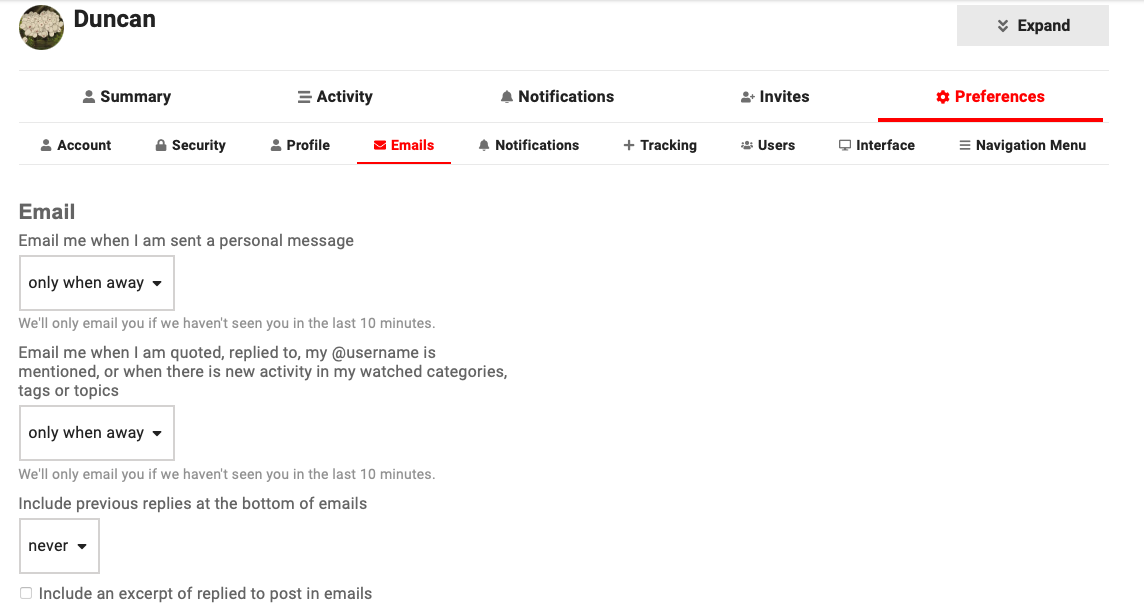Viewport: 1144px width, 607px height.
Task: Go to the Profile preferences section
Action: click(x=300, y=145)
